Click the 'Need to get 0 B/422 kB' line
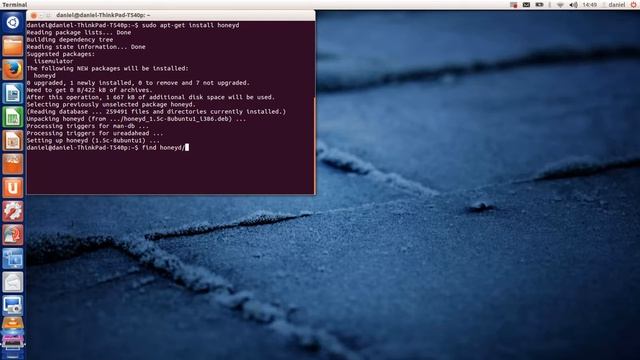Screen dimensions: 640x360 tap(89, 90)
